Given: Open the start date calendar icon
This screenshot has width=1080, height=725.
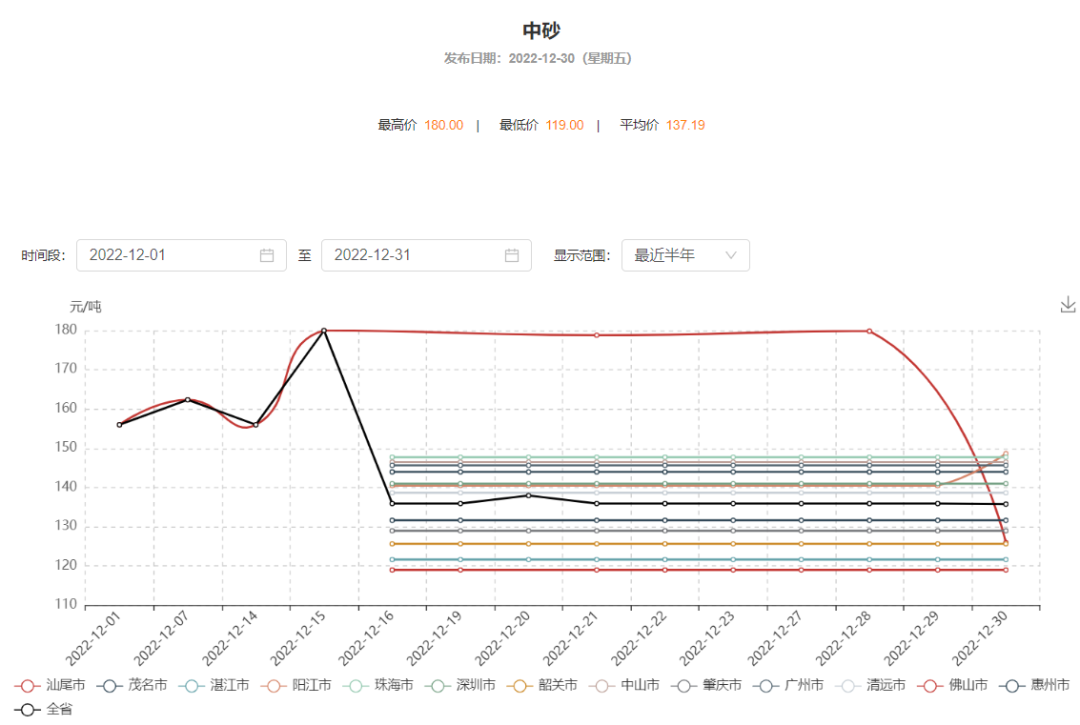Looking at the screenshot, I should [x=267, y=255].
